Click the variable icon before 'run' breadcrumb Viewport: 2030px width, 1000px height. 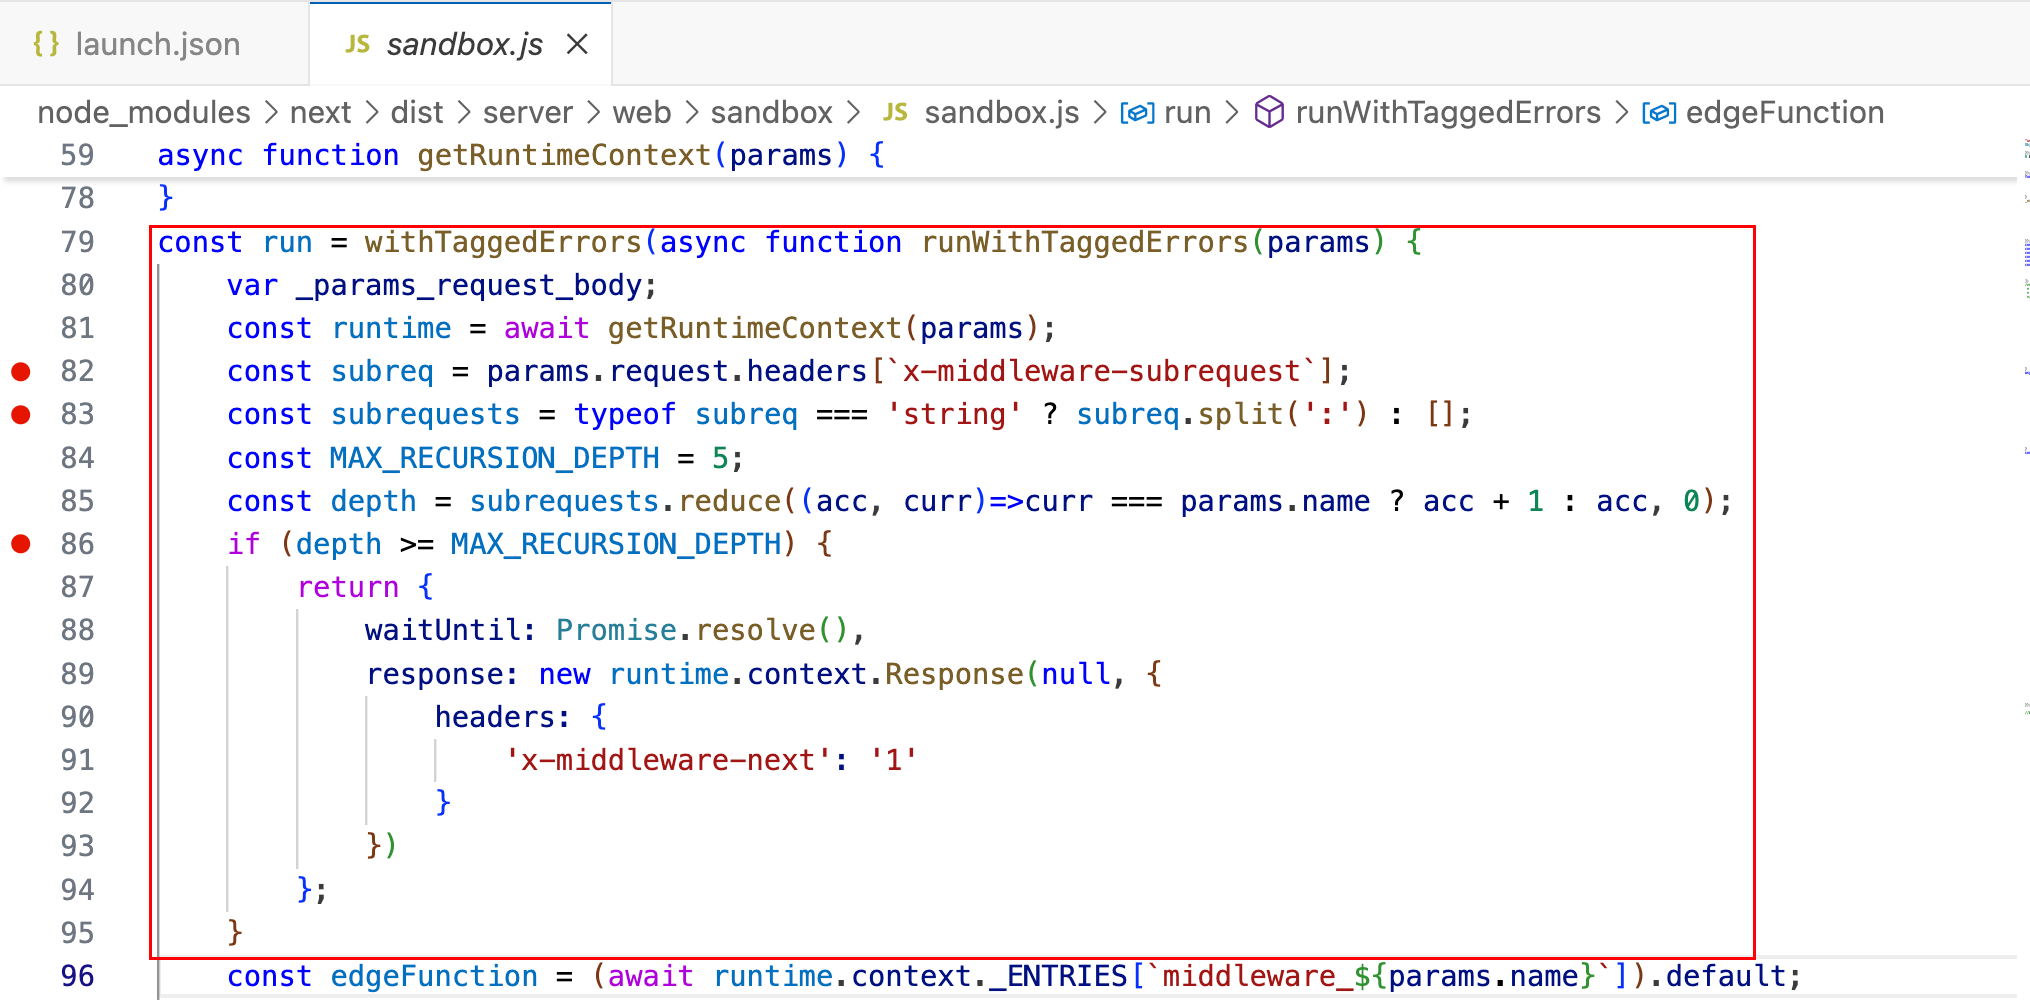coord(1137,113)
